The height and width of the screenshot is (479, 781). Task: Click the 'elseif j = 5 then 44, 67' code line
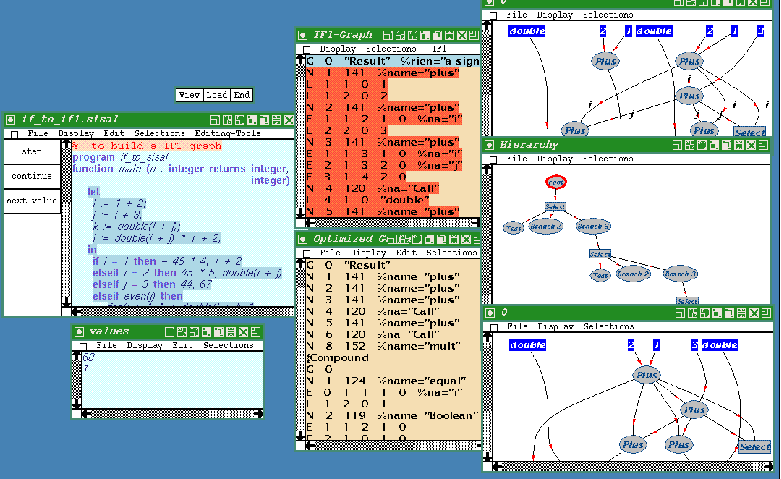(152, 284)
